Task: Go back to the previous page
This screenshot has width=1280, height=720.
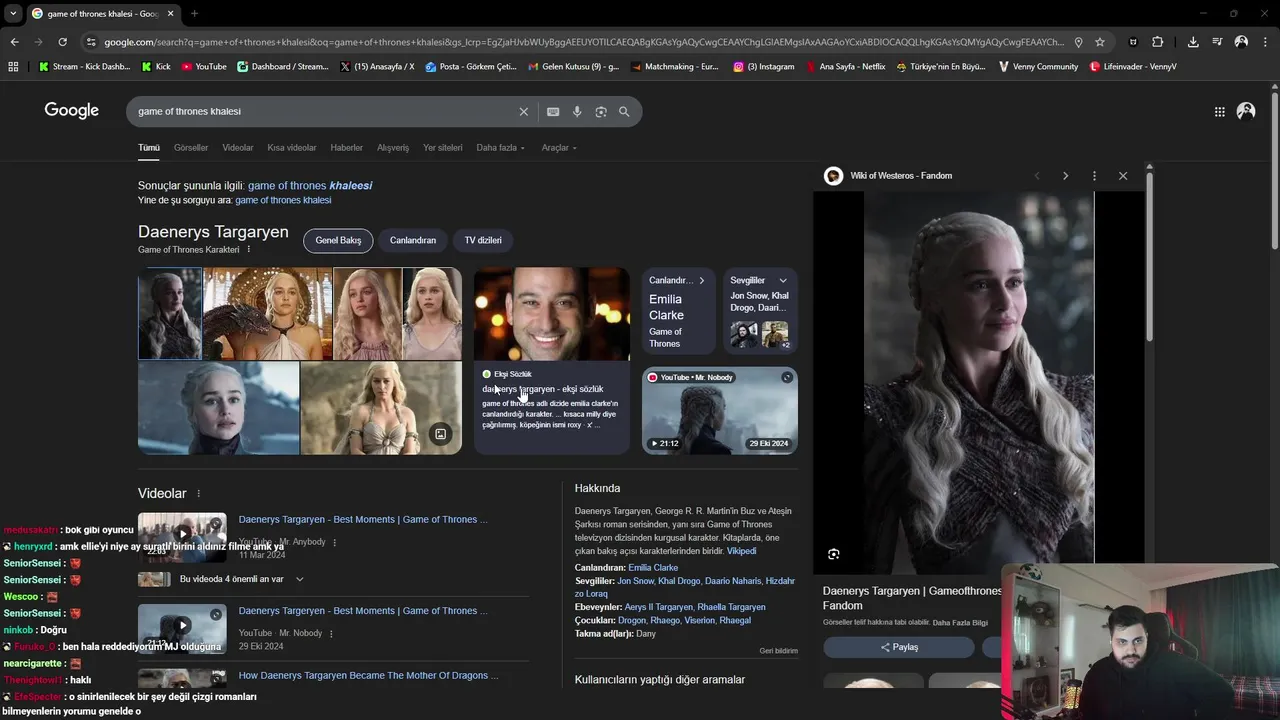Action: [x=14, y=42]
